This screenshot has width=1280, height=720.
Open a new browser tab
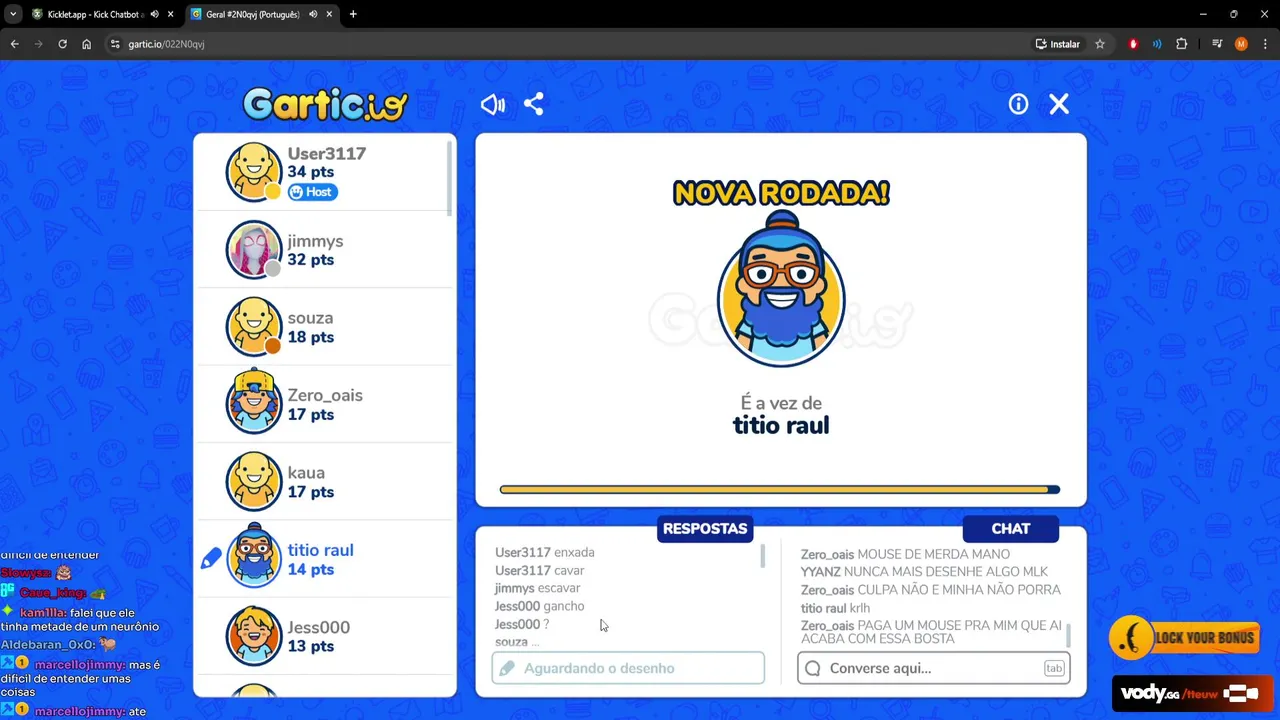click(x=353, y=14)
